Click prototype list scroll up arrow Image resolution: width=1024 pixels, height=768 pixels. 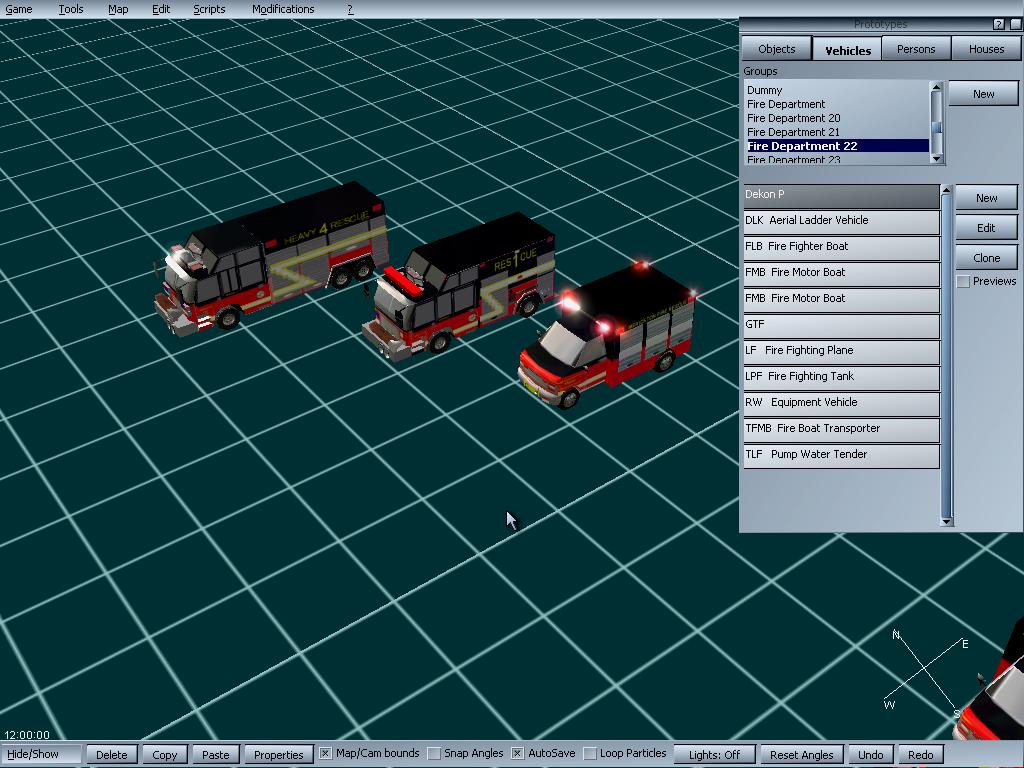[946, 190]
